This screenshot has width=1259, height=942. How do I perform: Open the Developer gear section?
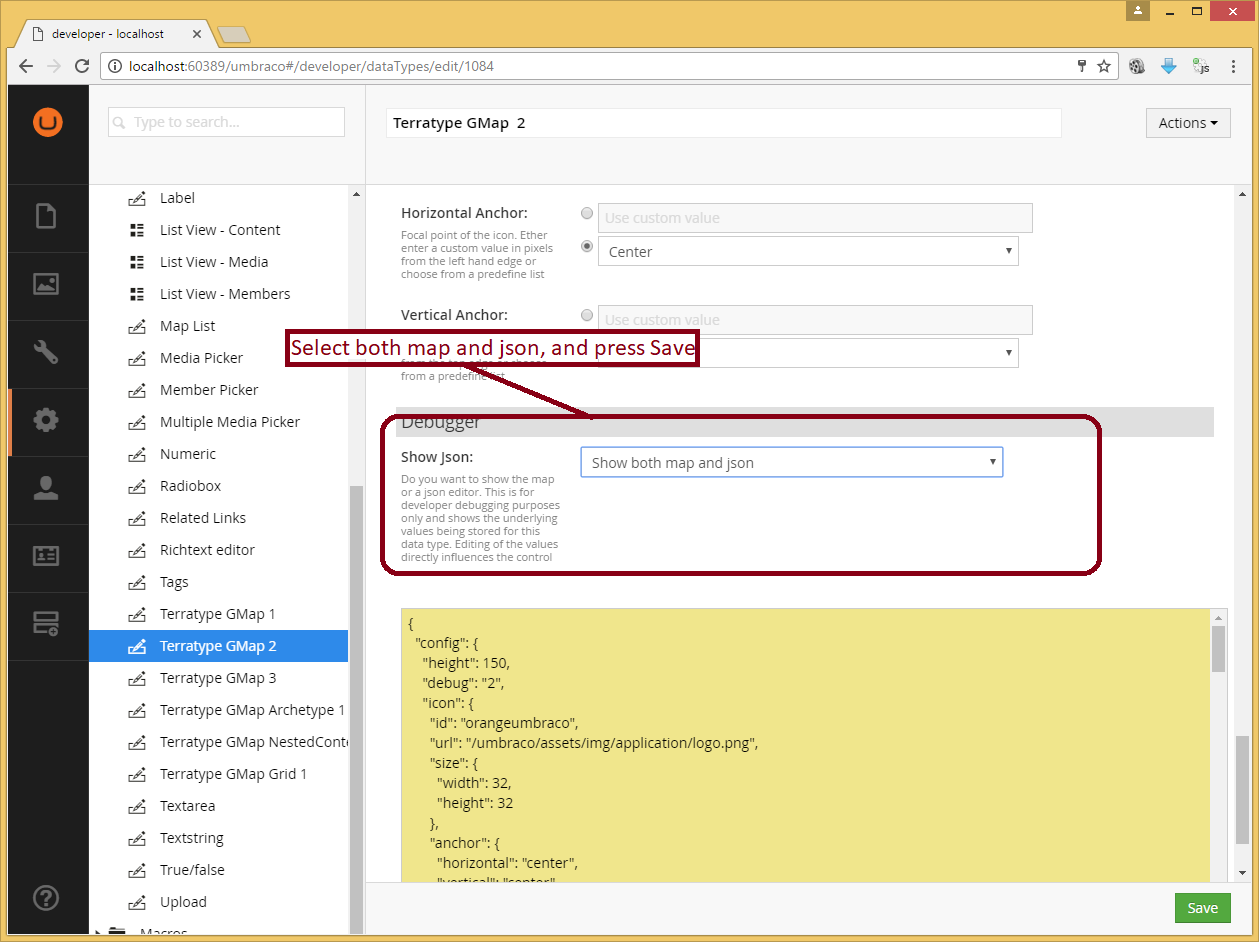(x=46, y=420)
